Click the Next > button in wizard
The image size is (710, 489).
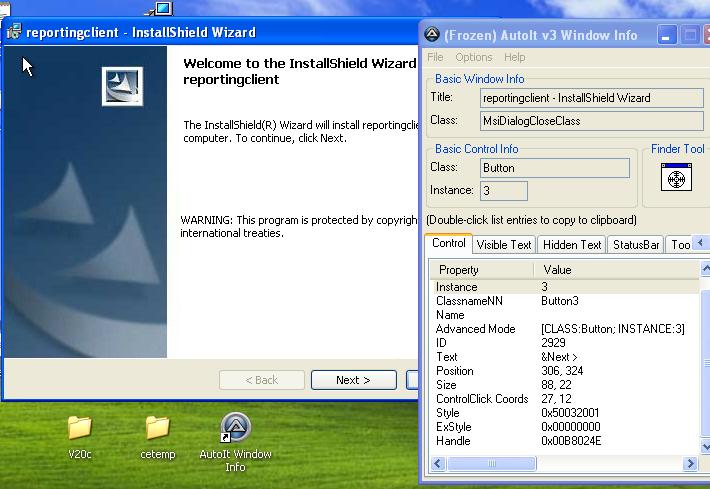click(x=354, y=380)
